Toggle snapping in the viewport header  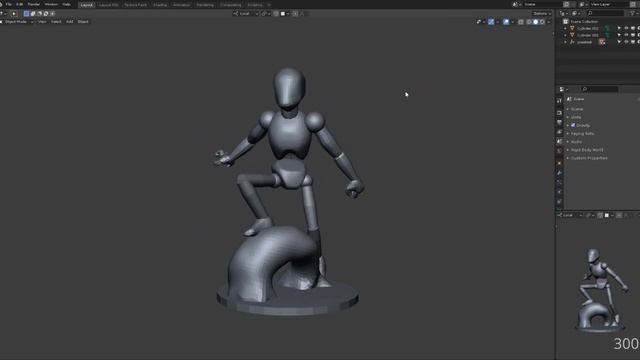[x=276, y=13]
